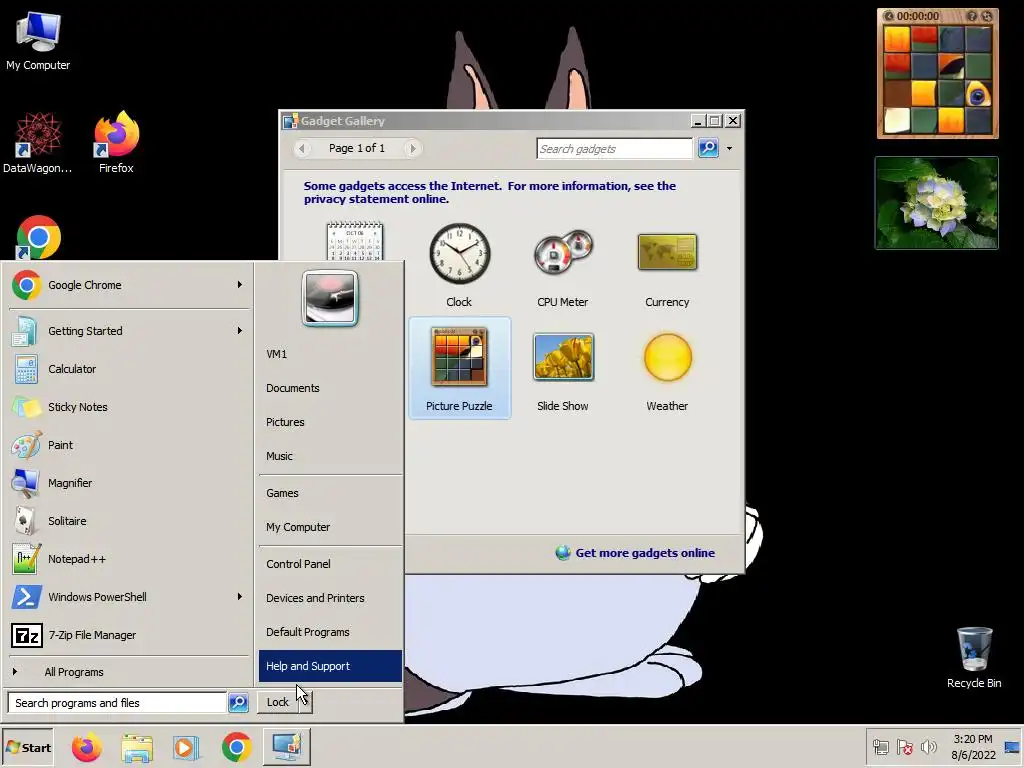Open the Recycle Bin

pyautogui.click(x=974, y=657)
